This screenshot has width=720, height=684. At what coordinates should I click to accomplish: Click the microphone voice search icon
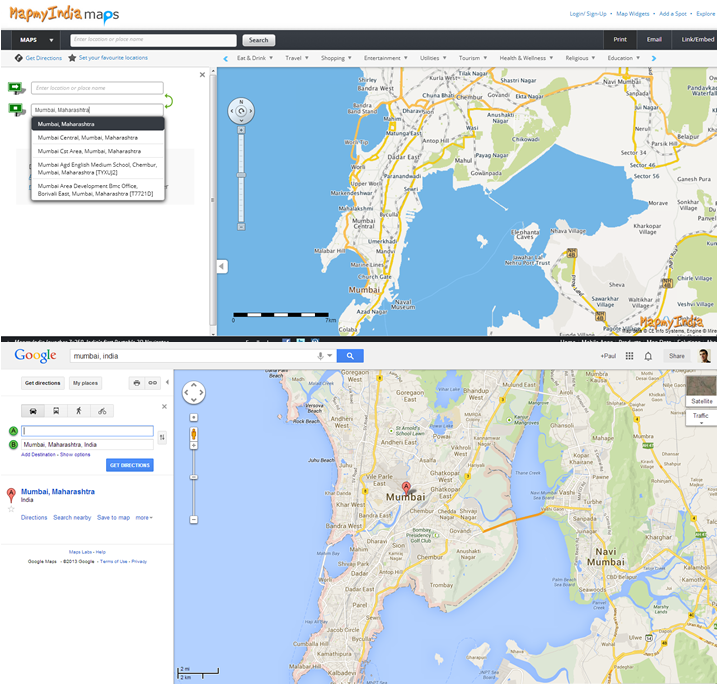coord(321,356)
